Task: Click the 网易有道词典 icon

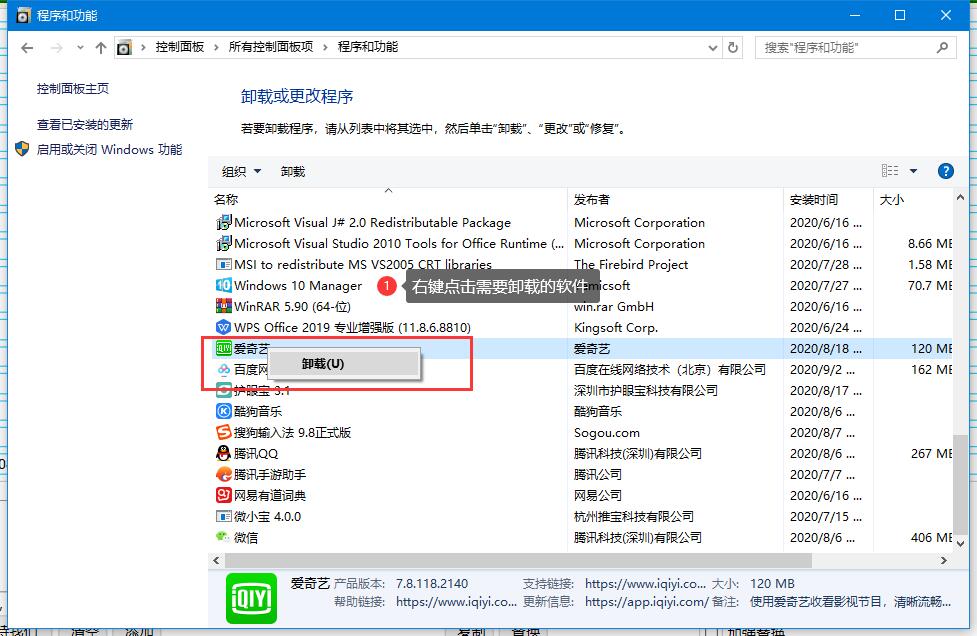Action: [224, 495]
